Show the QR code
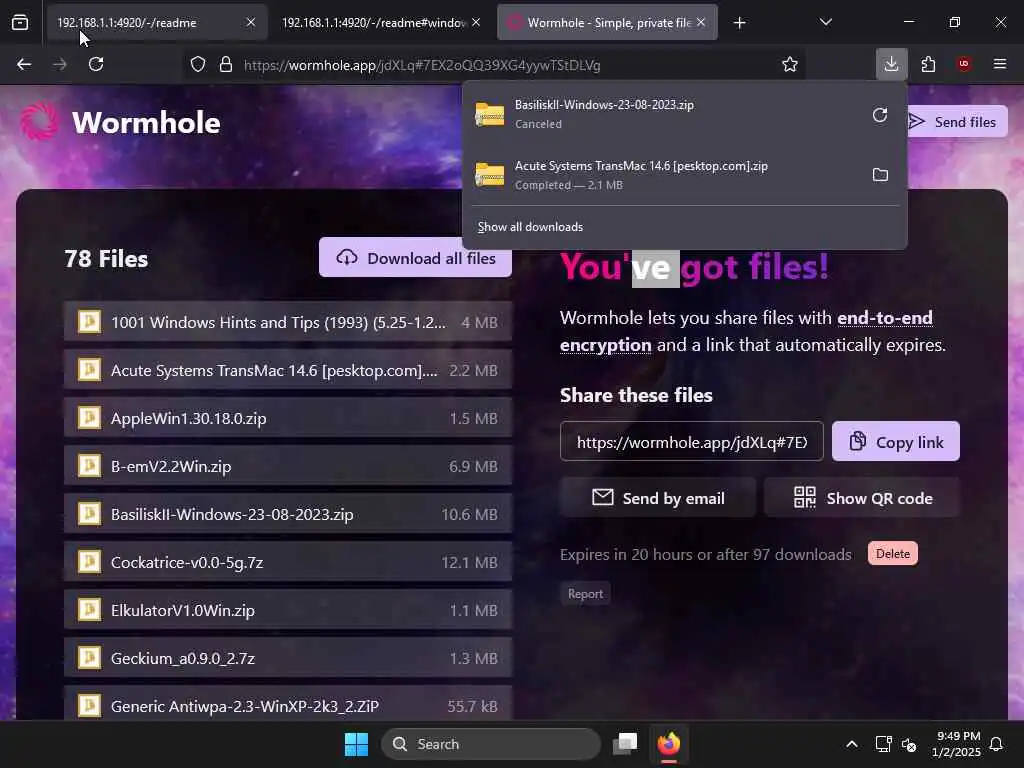 (x=861, y=498)
